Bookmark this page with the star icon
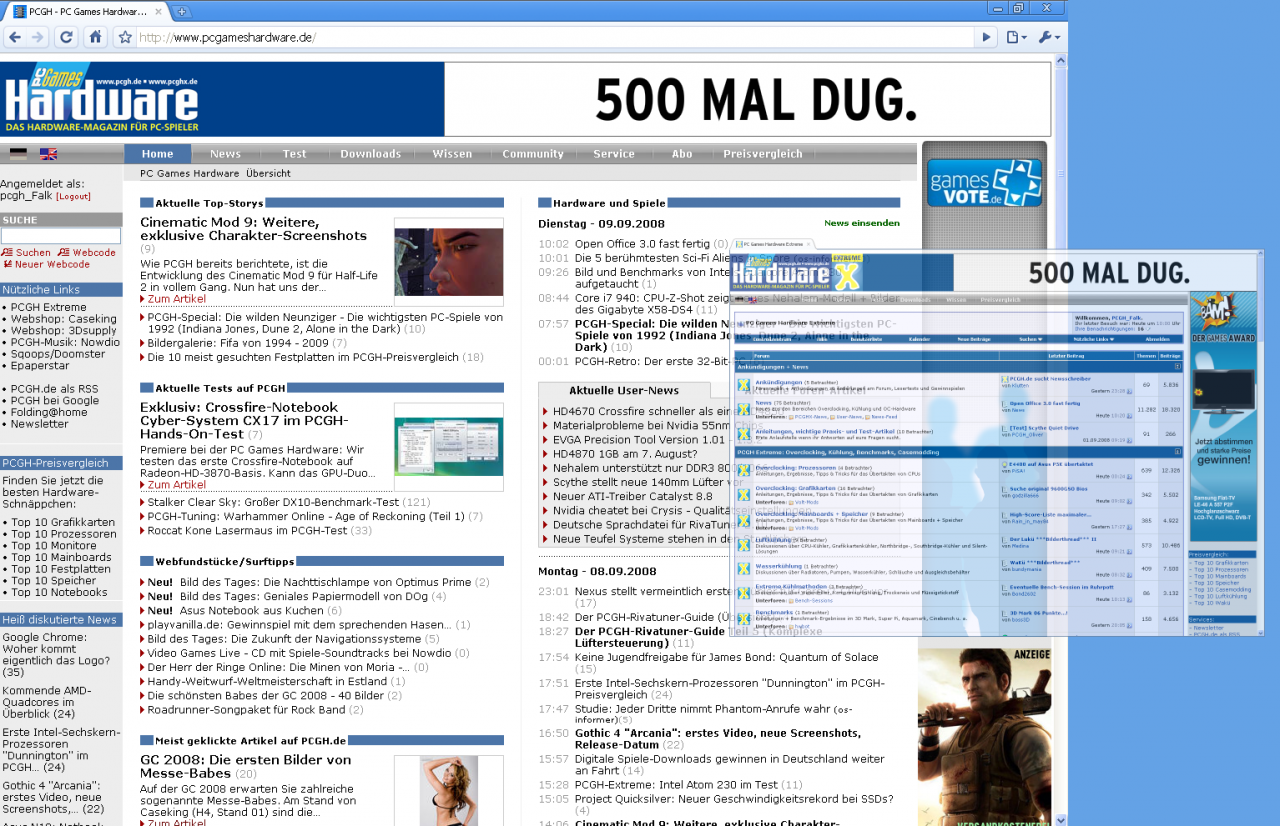This screenshot has height=826, width=1280. coord(124,37)
